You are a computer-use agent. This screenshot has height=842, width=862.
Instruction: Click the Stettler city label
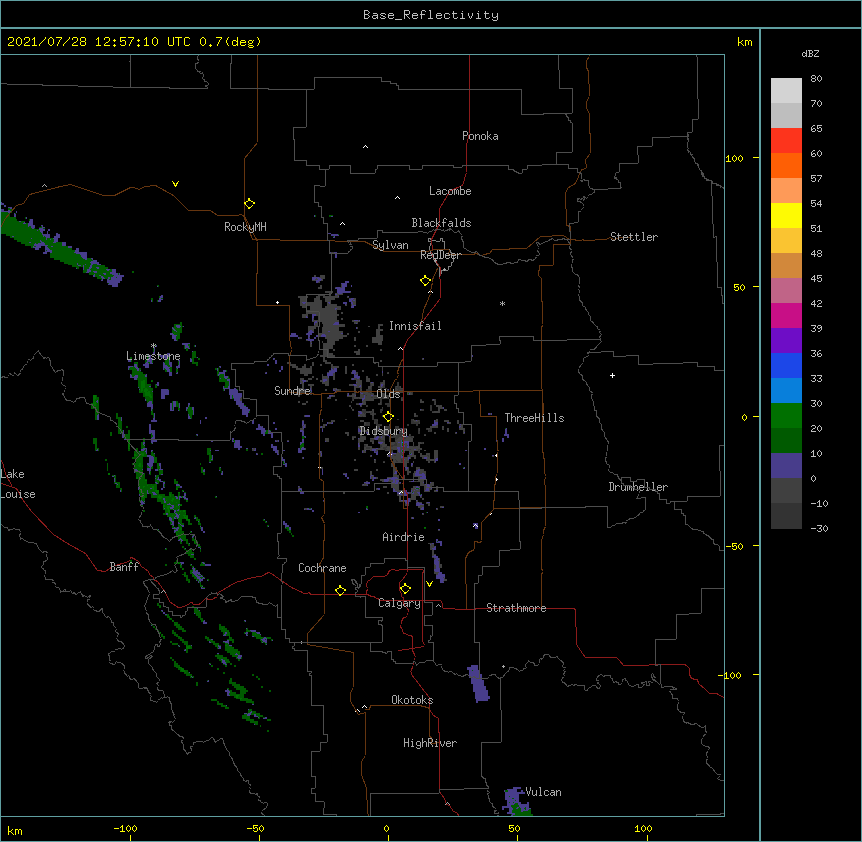coord(634,237)
